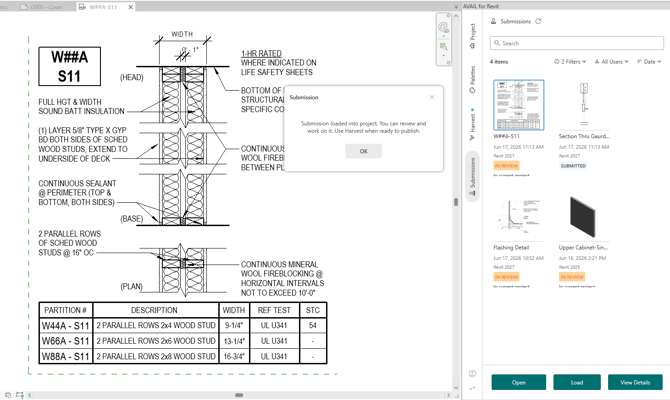Click the scroll up arrow of drawing view
This screenshot has height=400, width=670.
(x=456, y=16)
